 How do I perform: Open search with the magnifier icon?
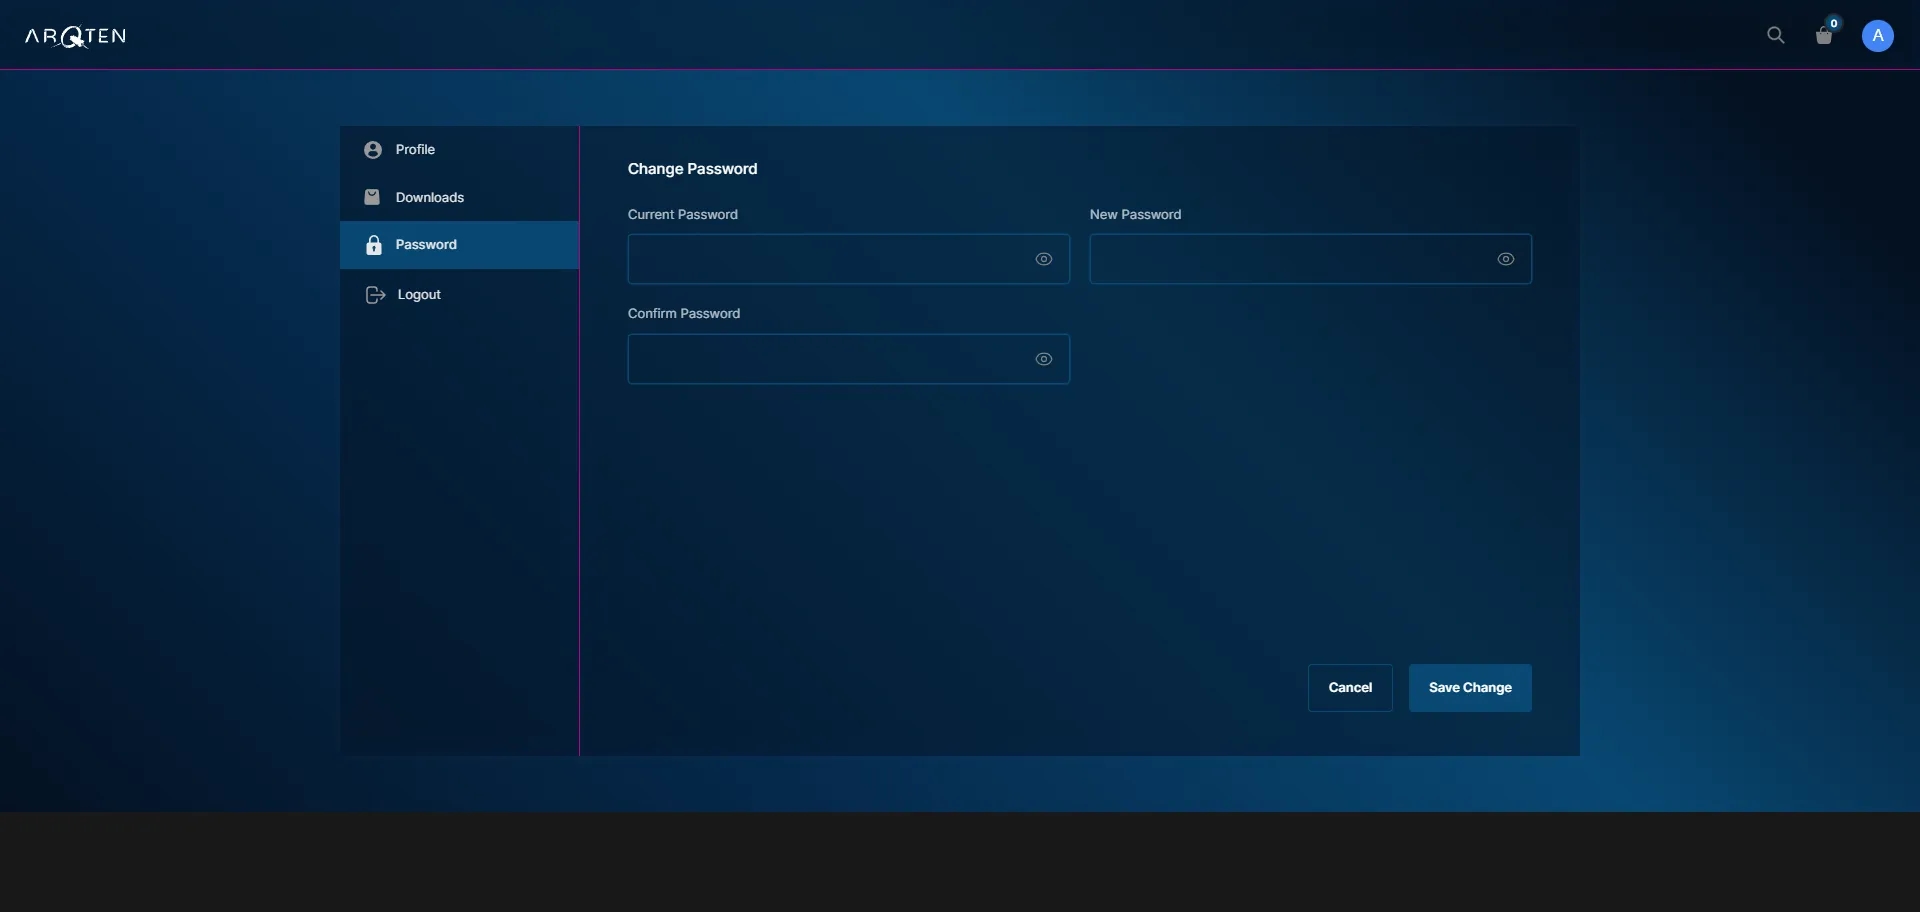(x=1775, y=36)
